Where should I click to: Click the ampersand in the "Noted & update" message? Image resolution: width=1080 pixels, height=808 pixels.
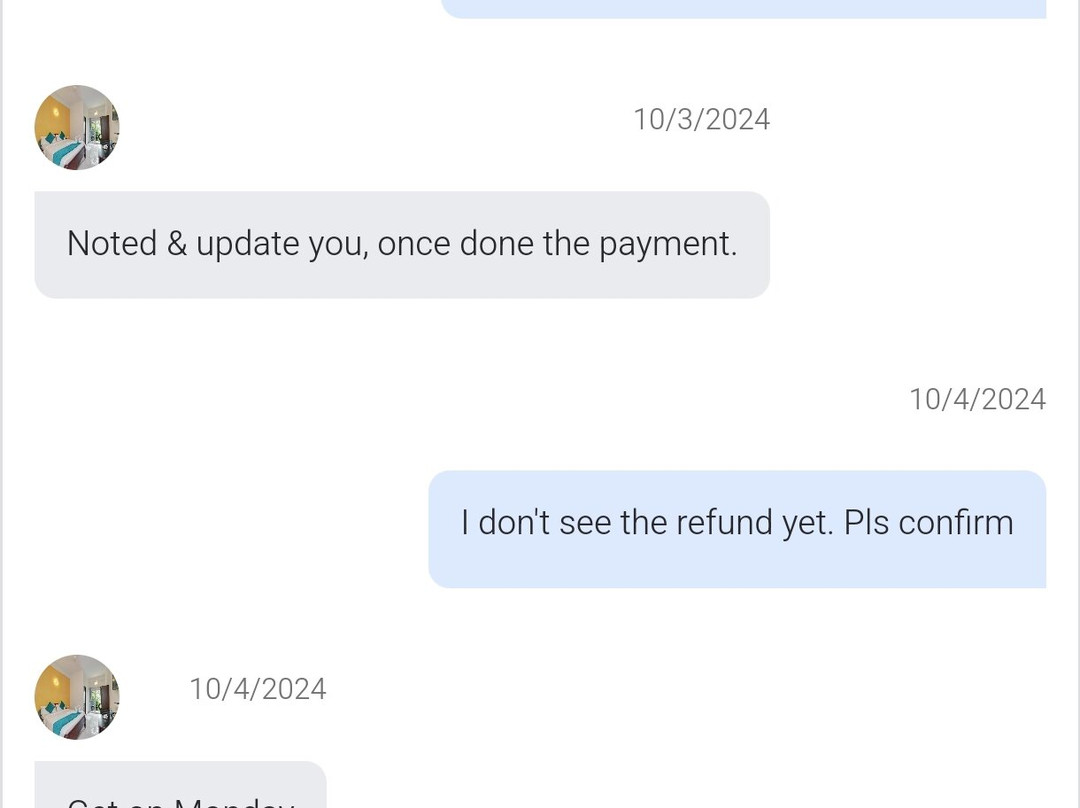click(177, 244)
